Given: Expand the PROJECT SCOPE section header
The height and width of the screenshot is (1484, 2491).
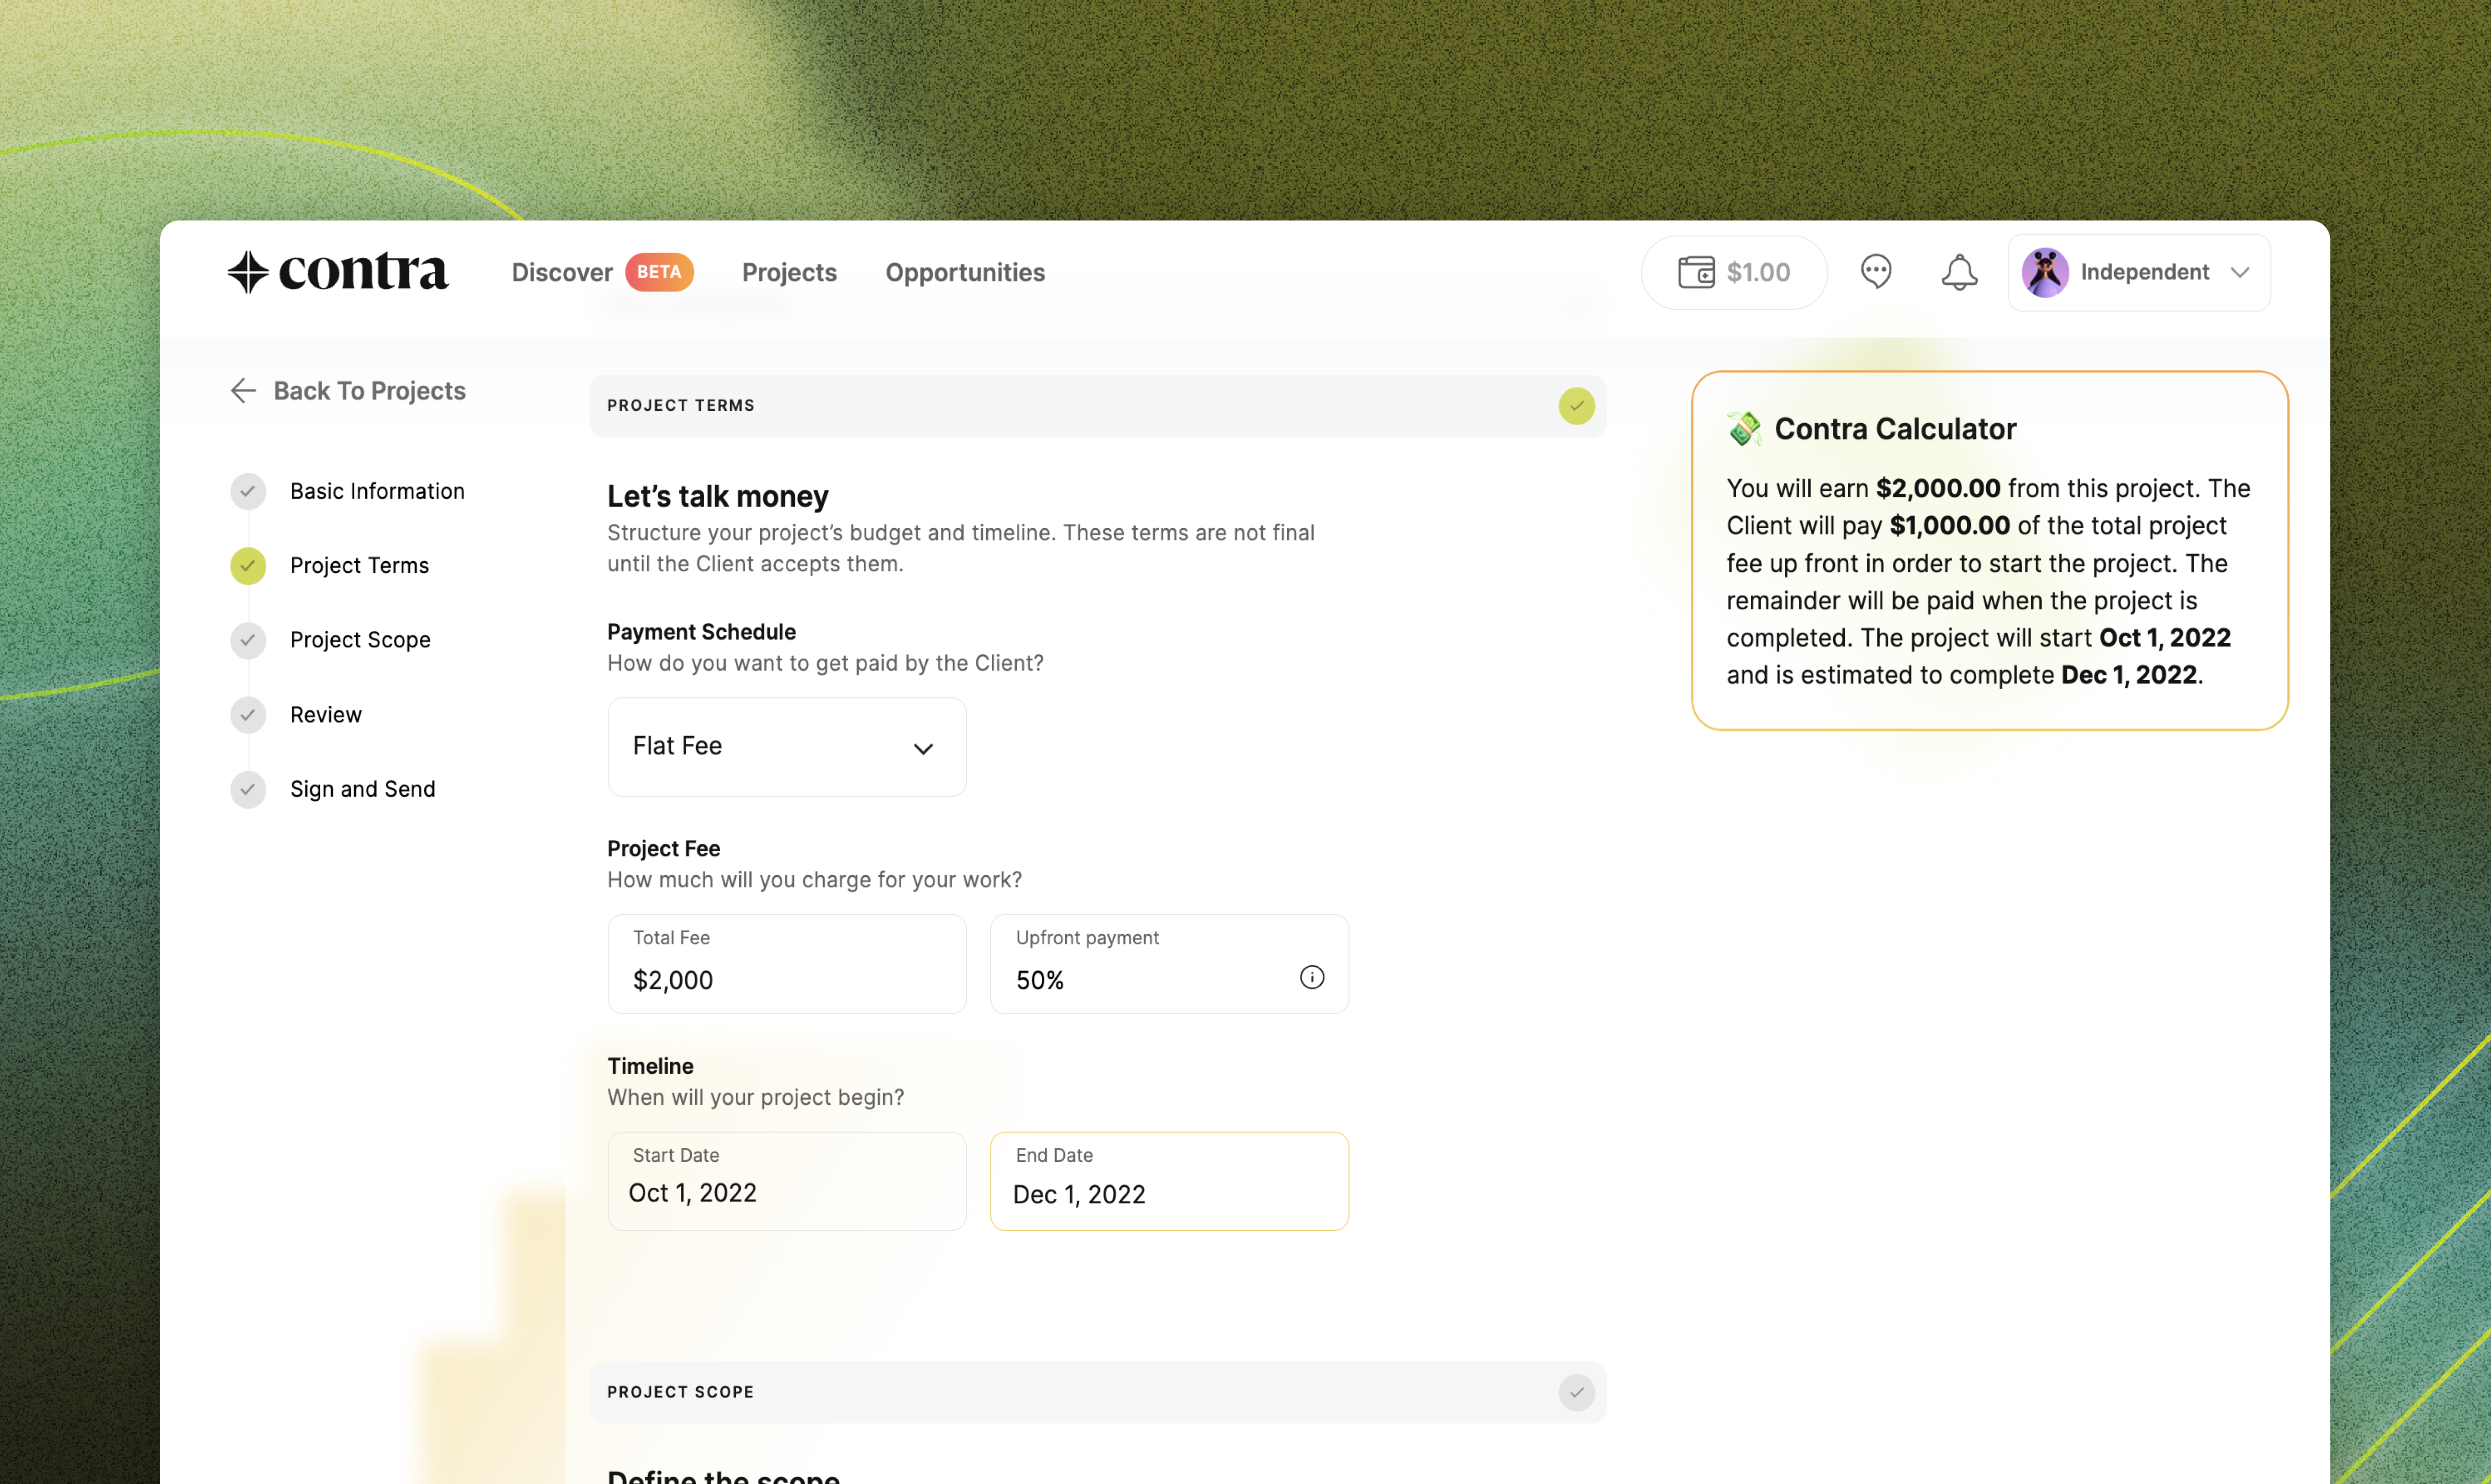Looking at the screenshot, I should (1098, 1392).
